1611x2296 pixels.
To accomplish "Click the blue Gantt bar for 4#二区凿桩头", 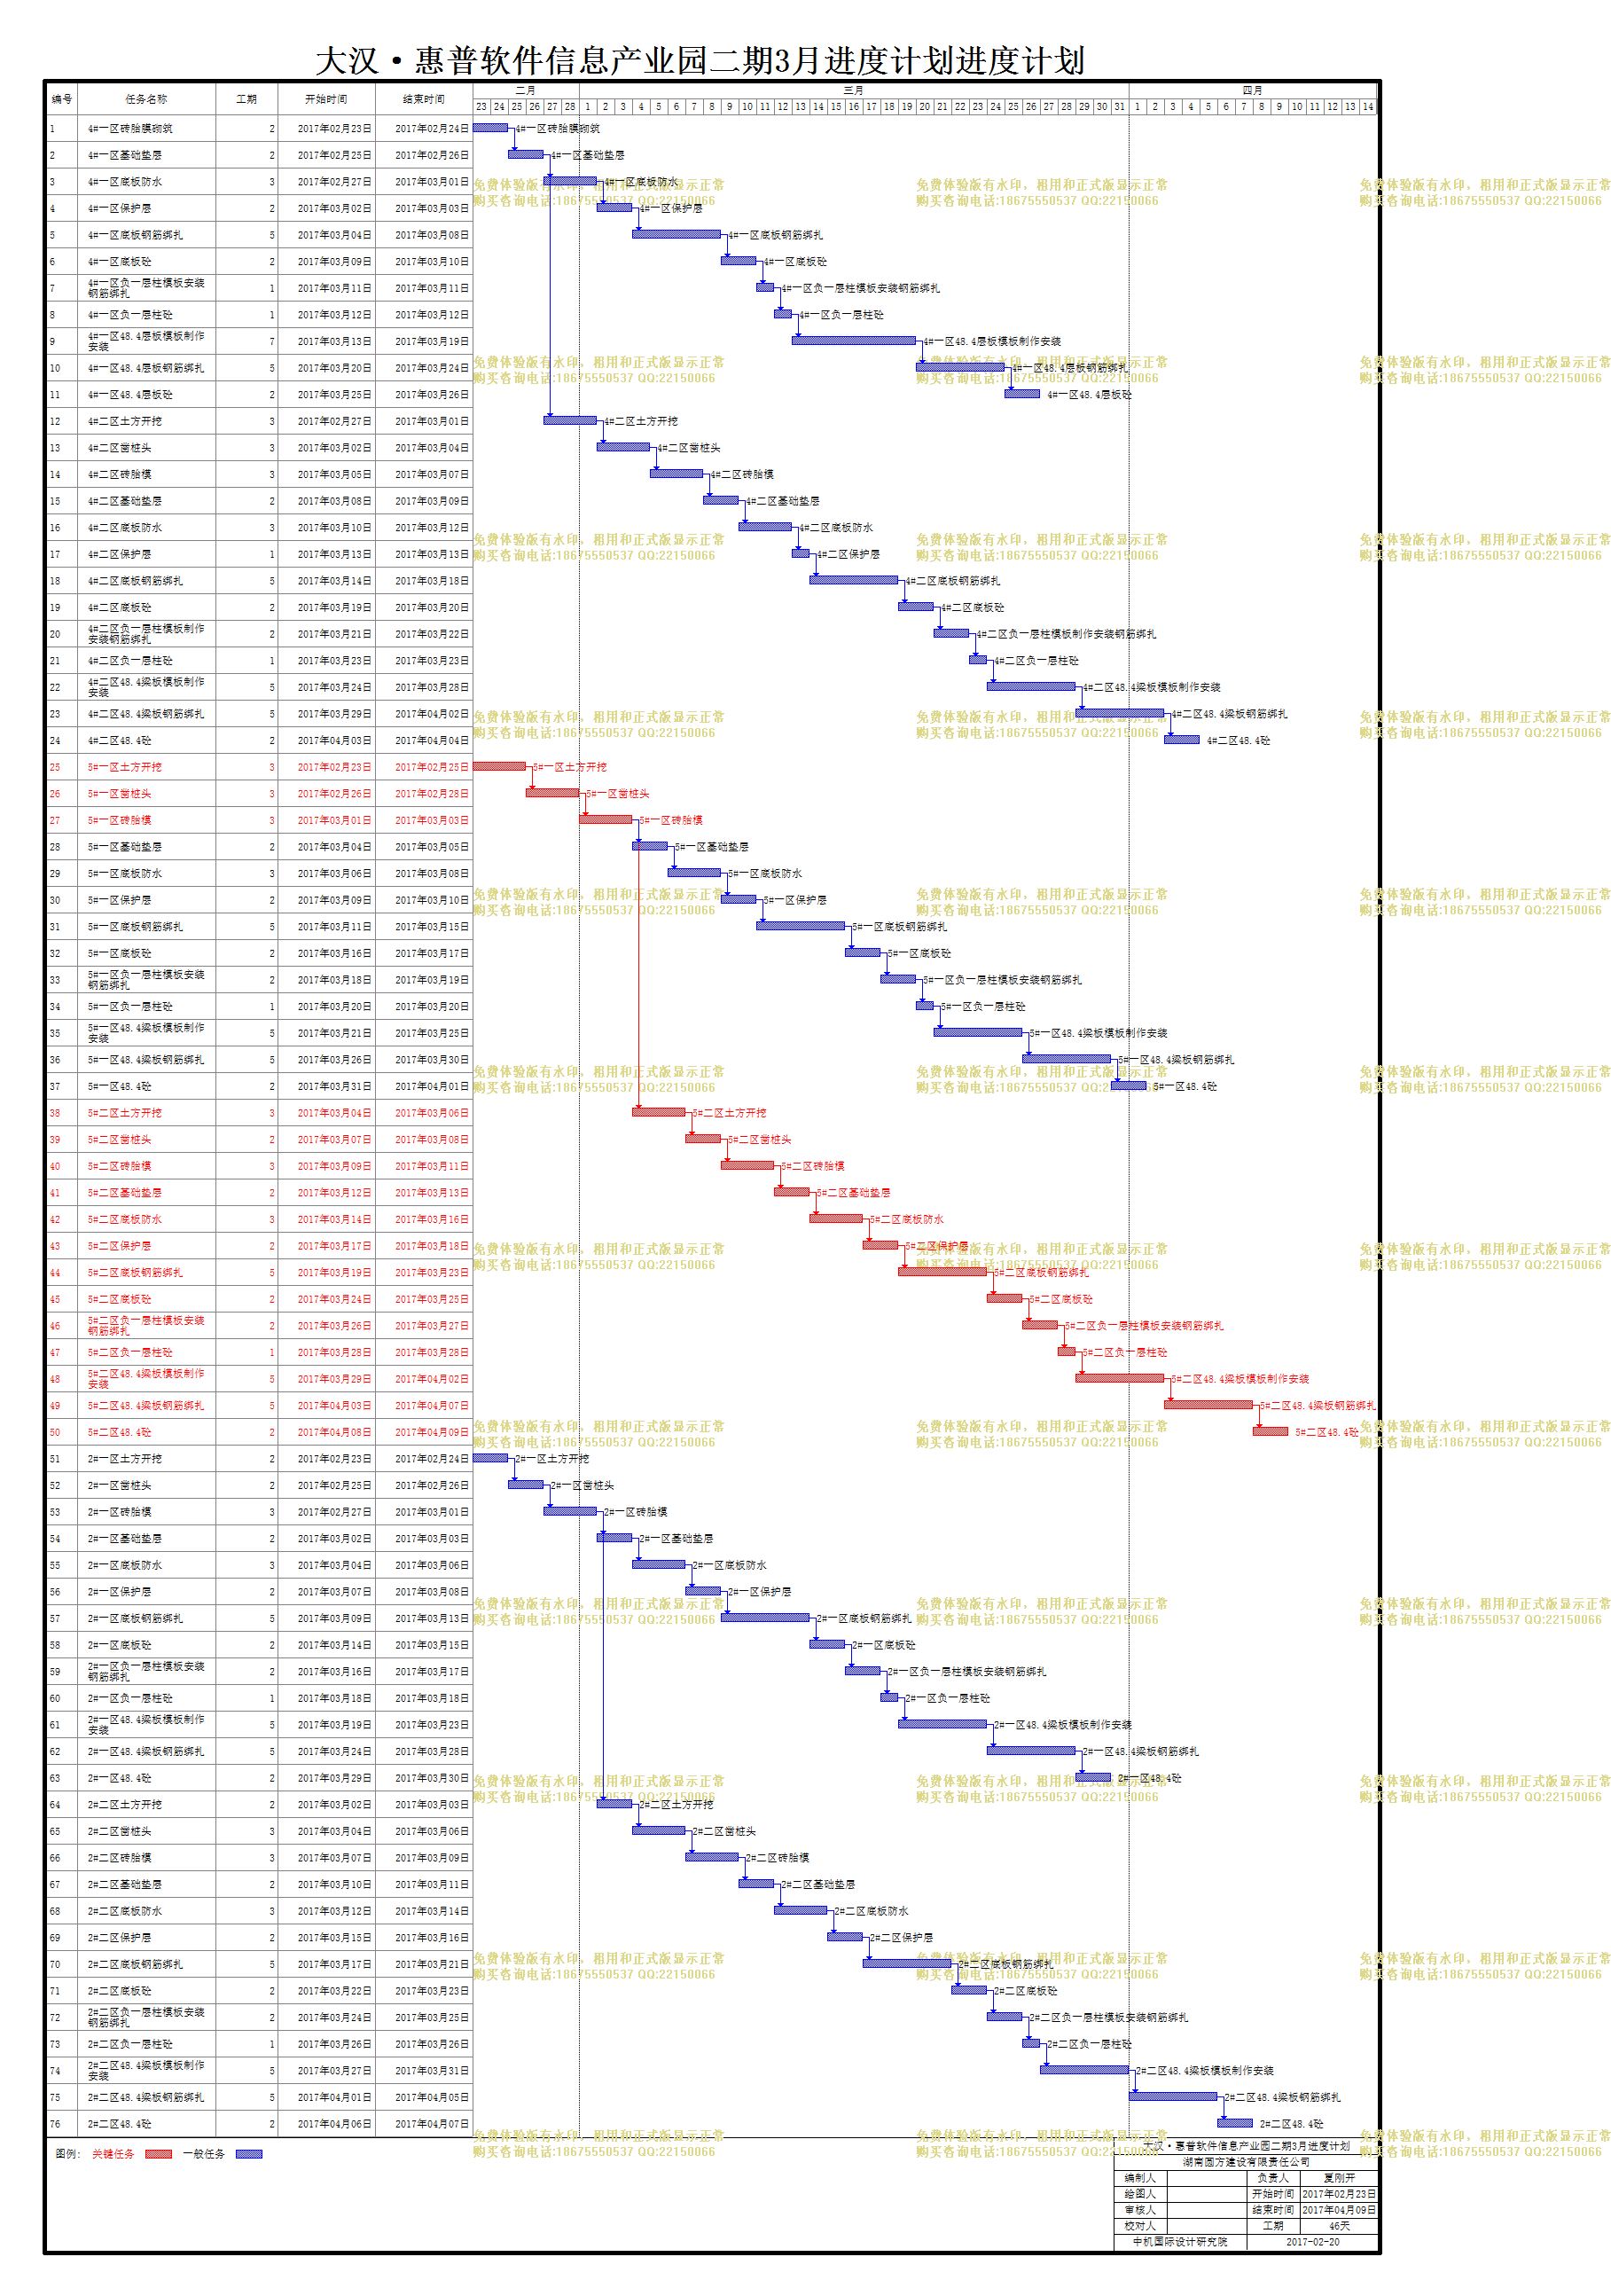I will pos(623,446).
